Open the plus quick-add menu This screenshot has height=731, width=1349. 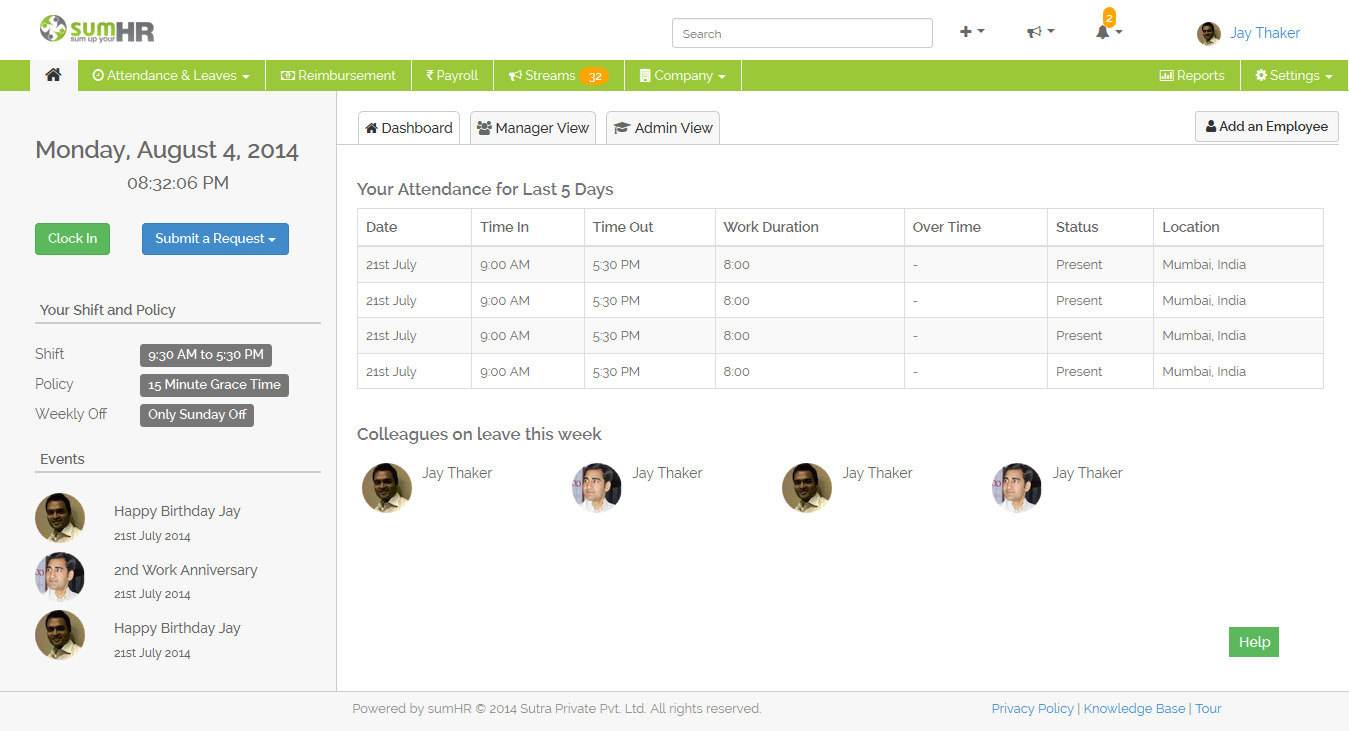click(x=972, y=32)
